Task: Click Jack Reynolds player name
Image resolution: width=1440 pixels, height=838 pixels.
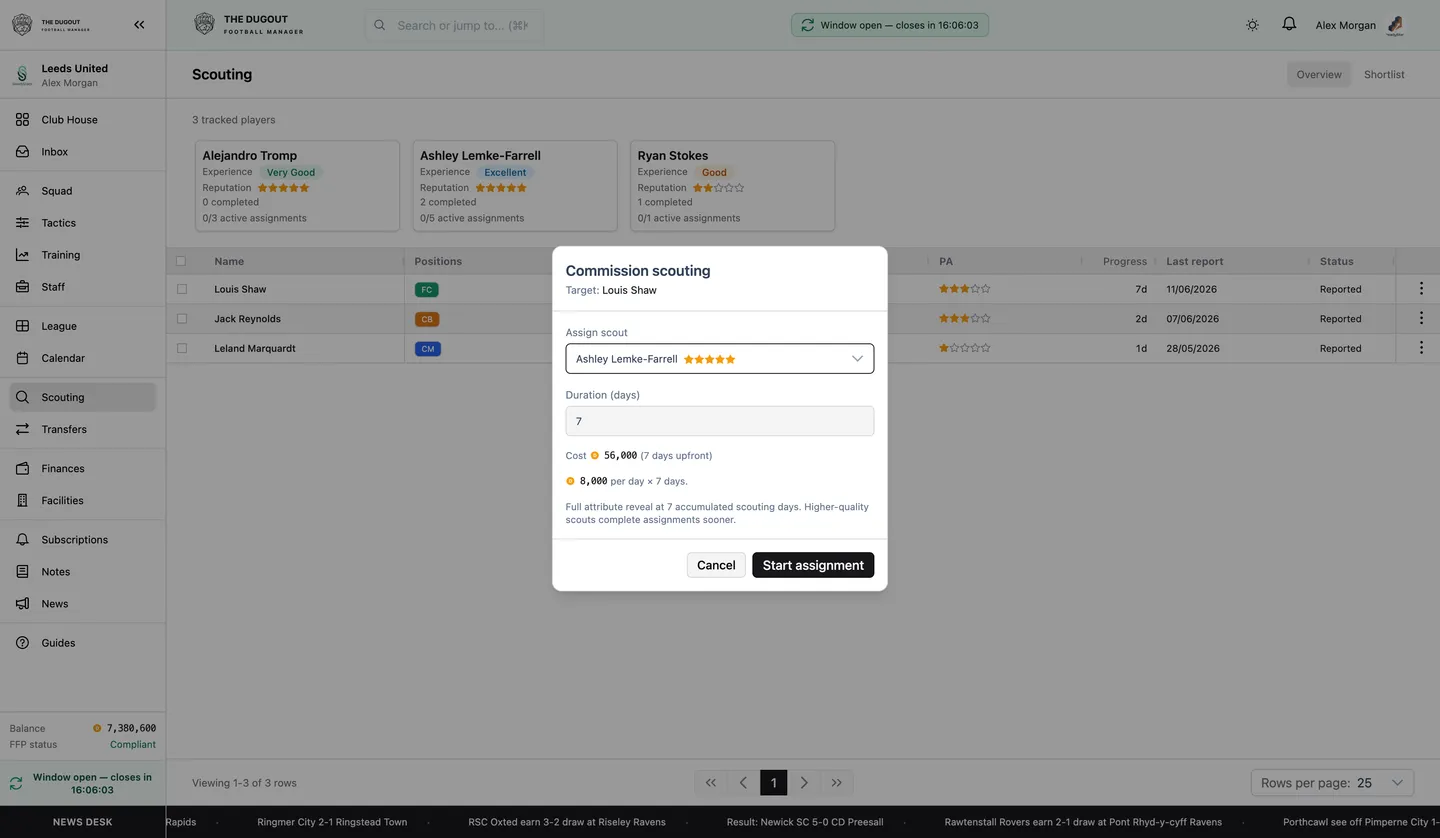Action: click(x=247, y=319)
